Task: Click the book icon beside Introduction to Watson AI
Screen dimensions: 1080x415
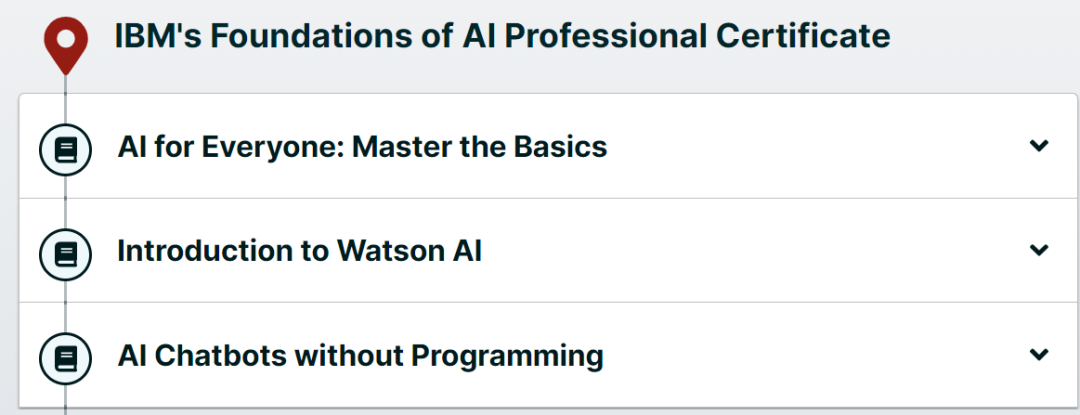Action: coord(65,254)
